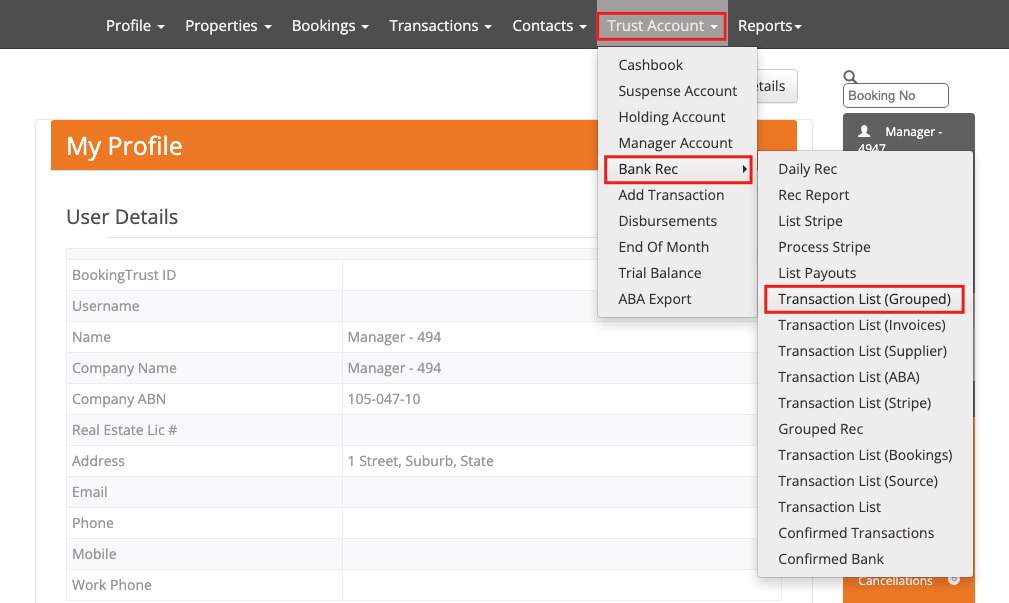Choose Transaction List (Stripe)
Image resolution: width=1009 pixels, height=603 pixels.
click(855, 403)
